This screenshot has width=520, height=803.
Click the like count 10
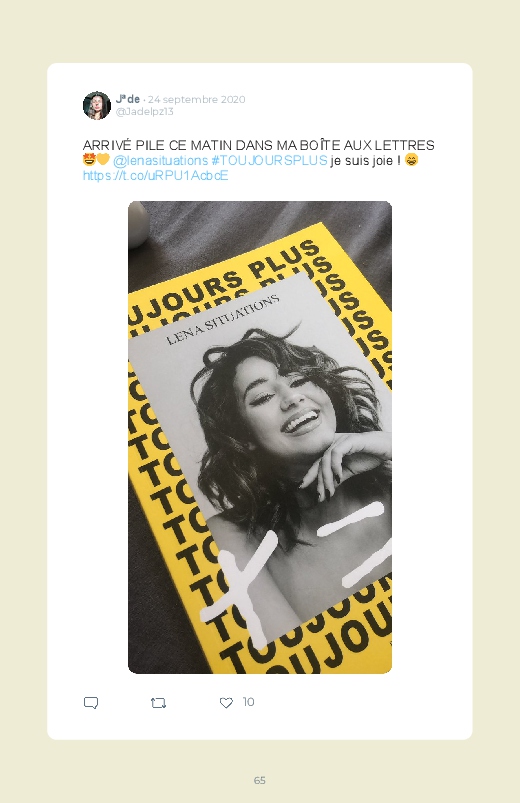248,702
